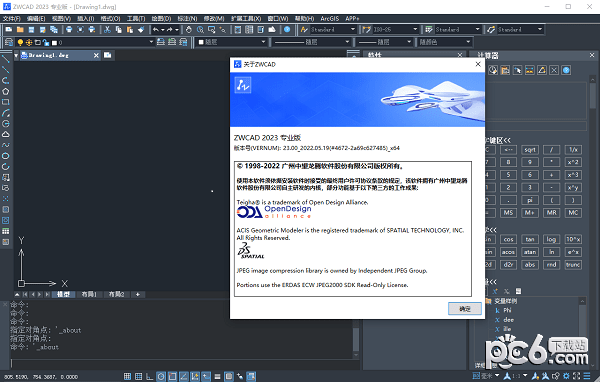The height and width of the screenshot is (382, 600).
Task: Open the color control dropdown
Action: click(x=263, y=42)
